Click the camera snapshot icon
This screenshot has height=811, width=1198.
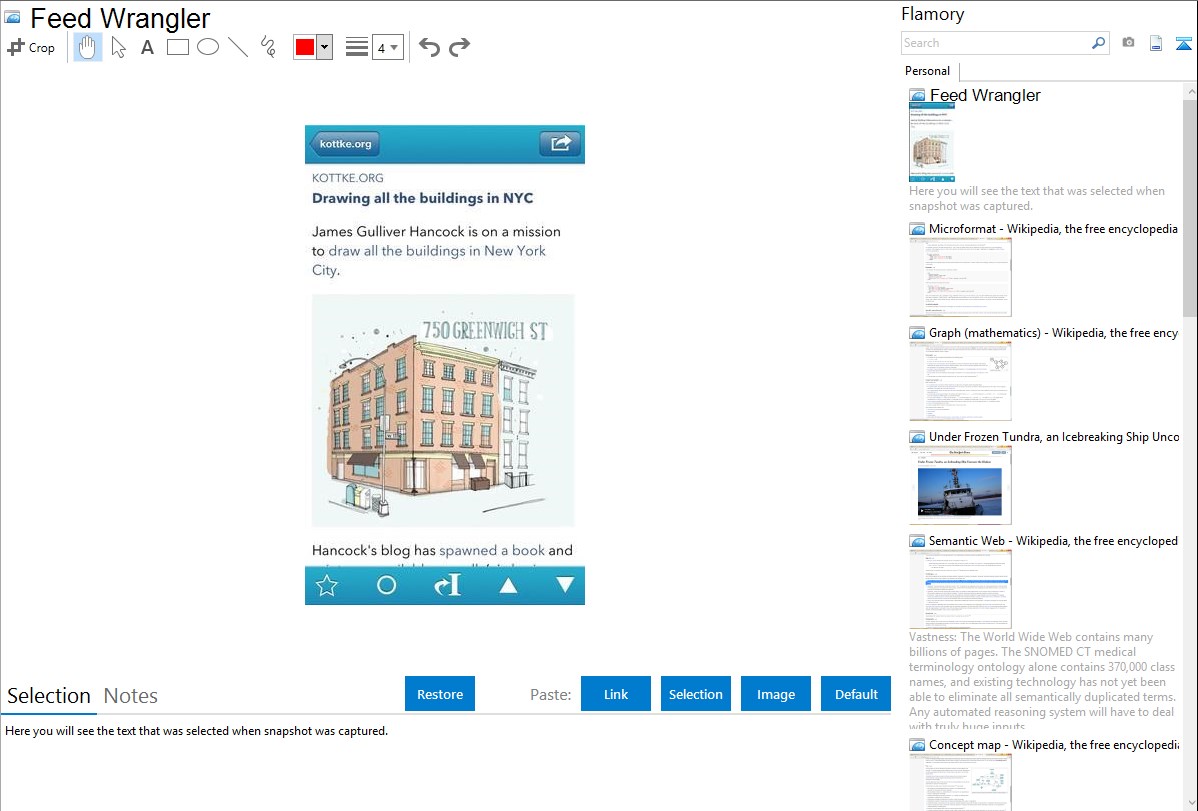coord(1128,43)
